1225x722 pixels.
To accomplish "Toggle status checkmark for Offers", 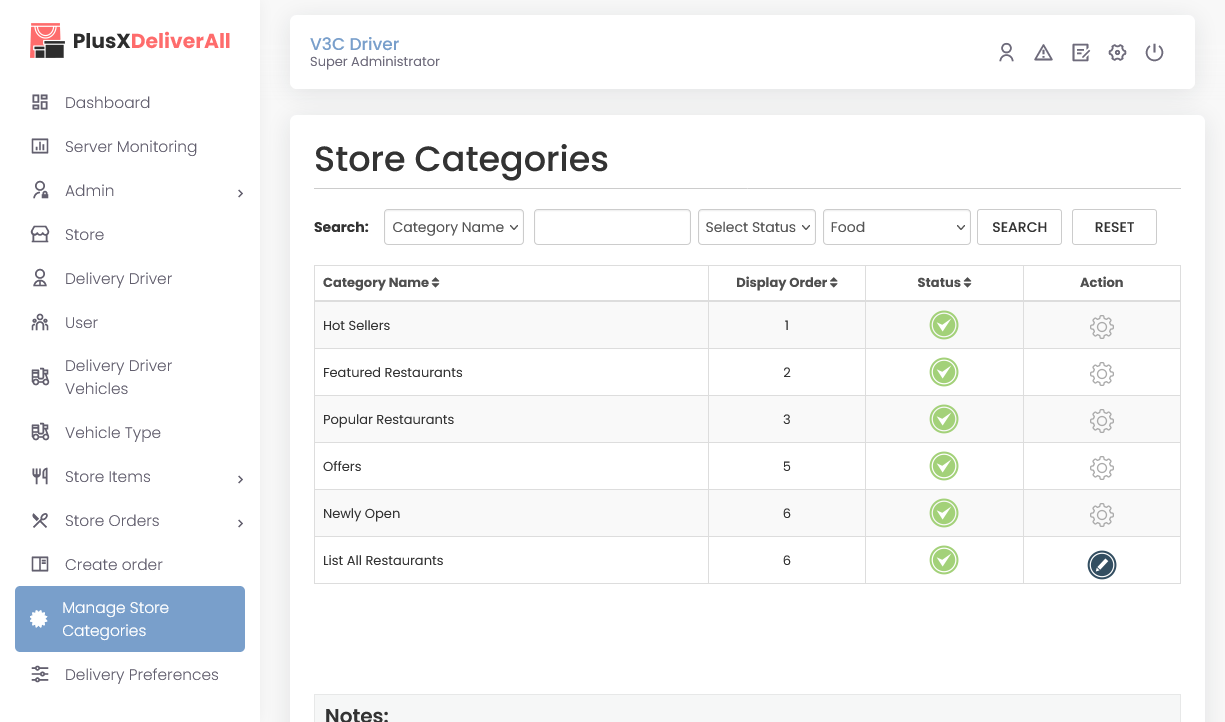I will coord(944,466).
